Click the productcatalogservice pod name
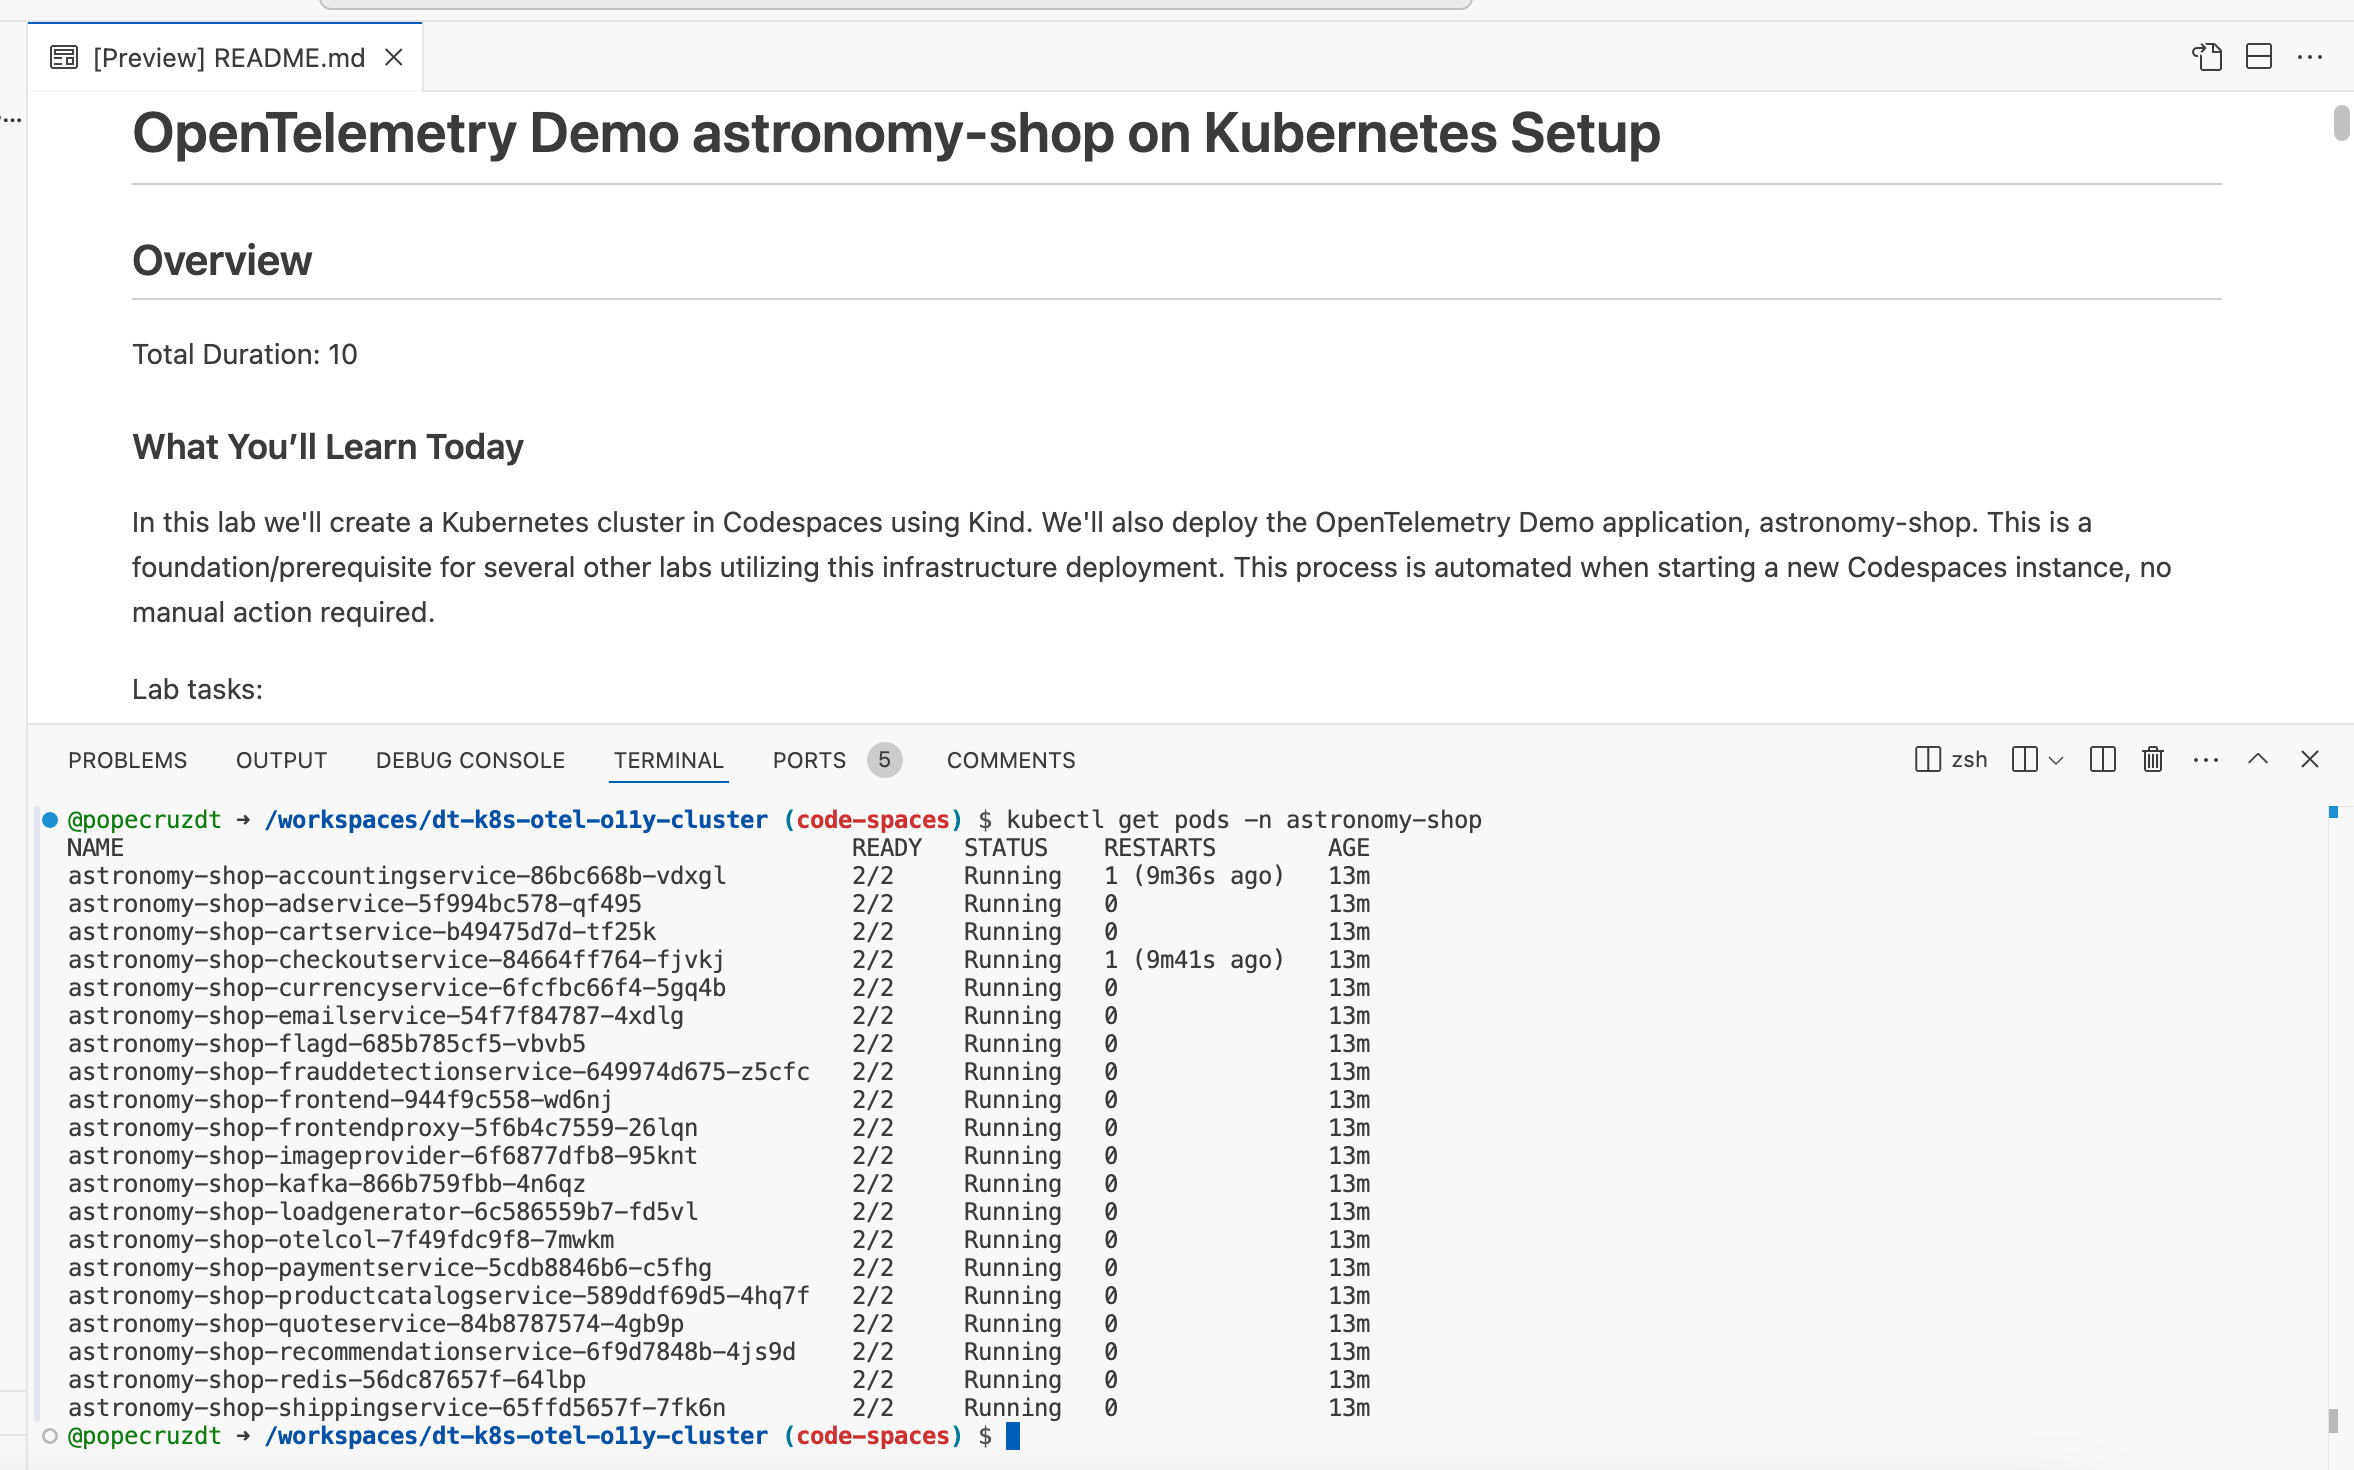Screen dimensions: 2354x1470 [439, 1296]
